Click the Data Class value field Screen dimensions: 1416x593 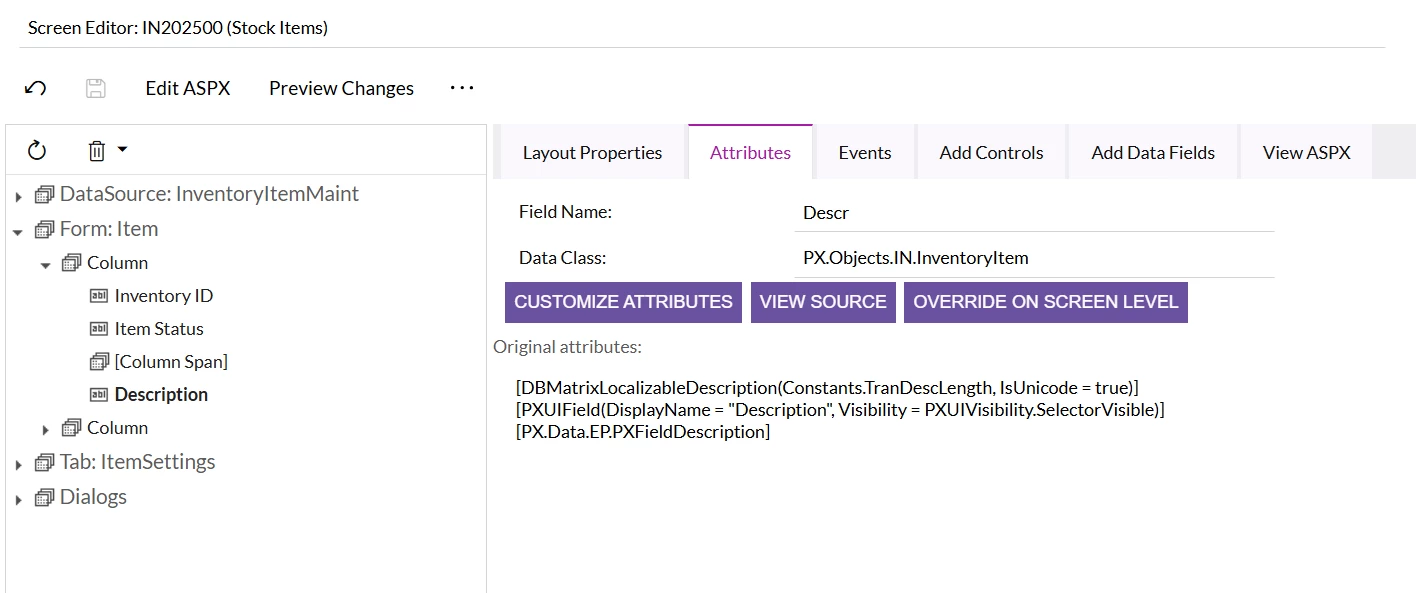[x=1034, y=258]
